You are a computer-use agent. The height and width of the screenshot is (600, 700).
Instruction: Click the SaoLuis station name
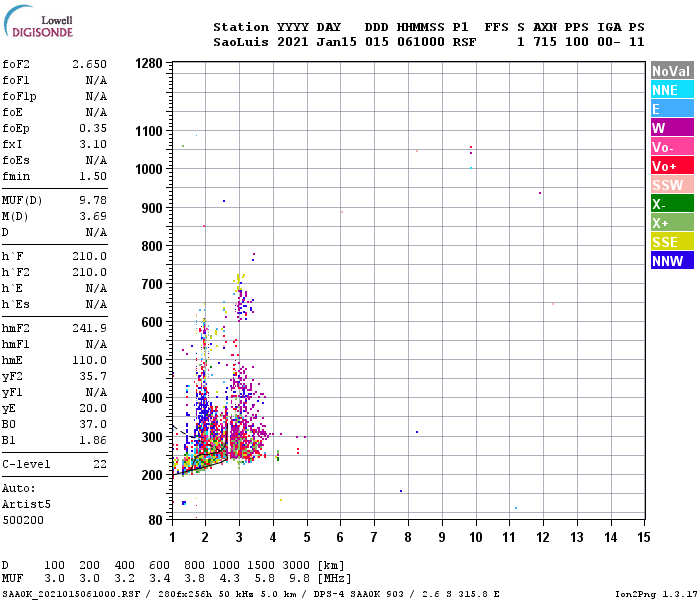[x=241, y=42]
